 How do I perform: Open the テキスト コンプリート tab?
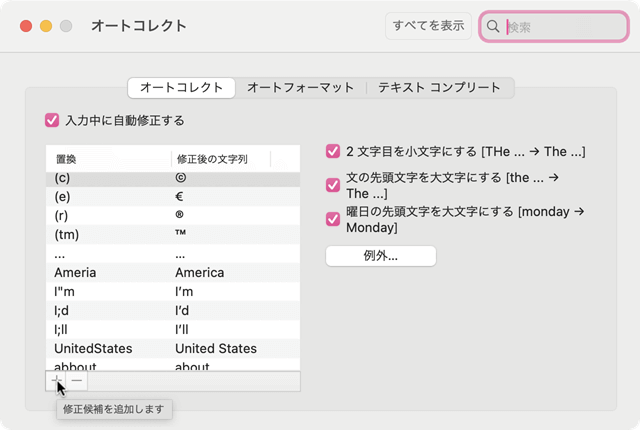point(439,88)
